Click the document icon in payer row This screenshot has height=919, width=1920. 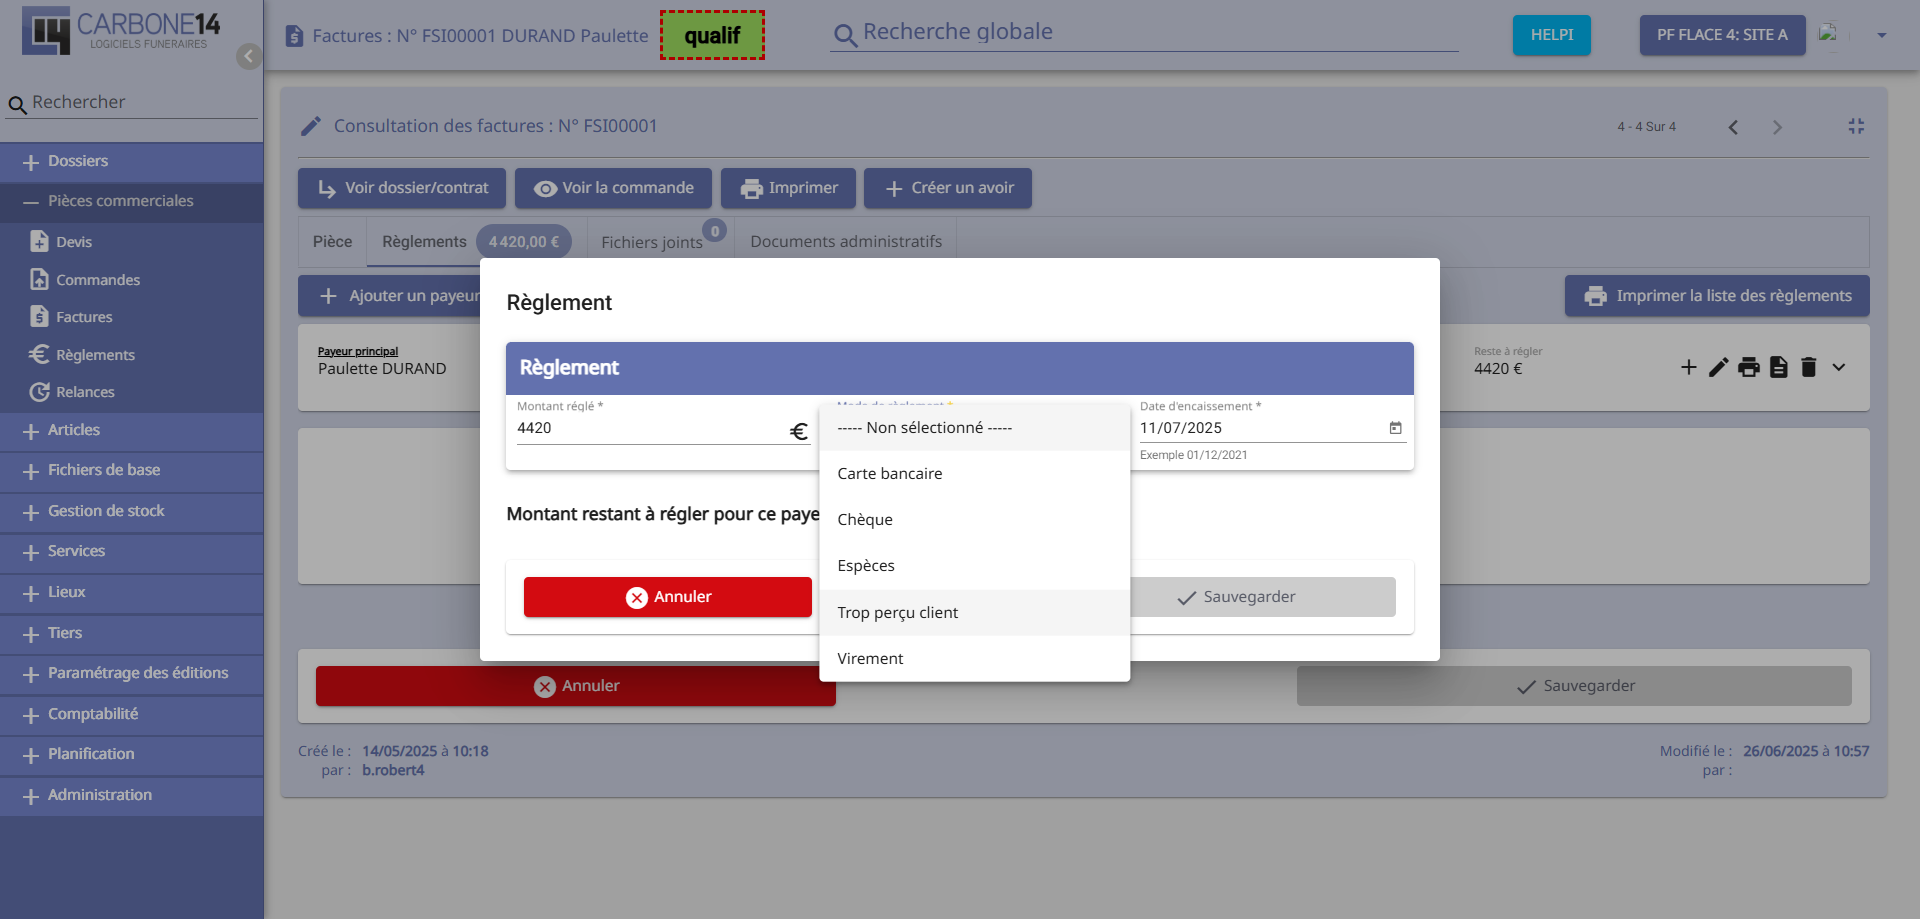pyautogui.click(x=1778, y=368)
